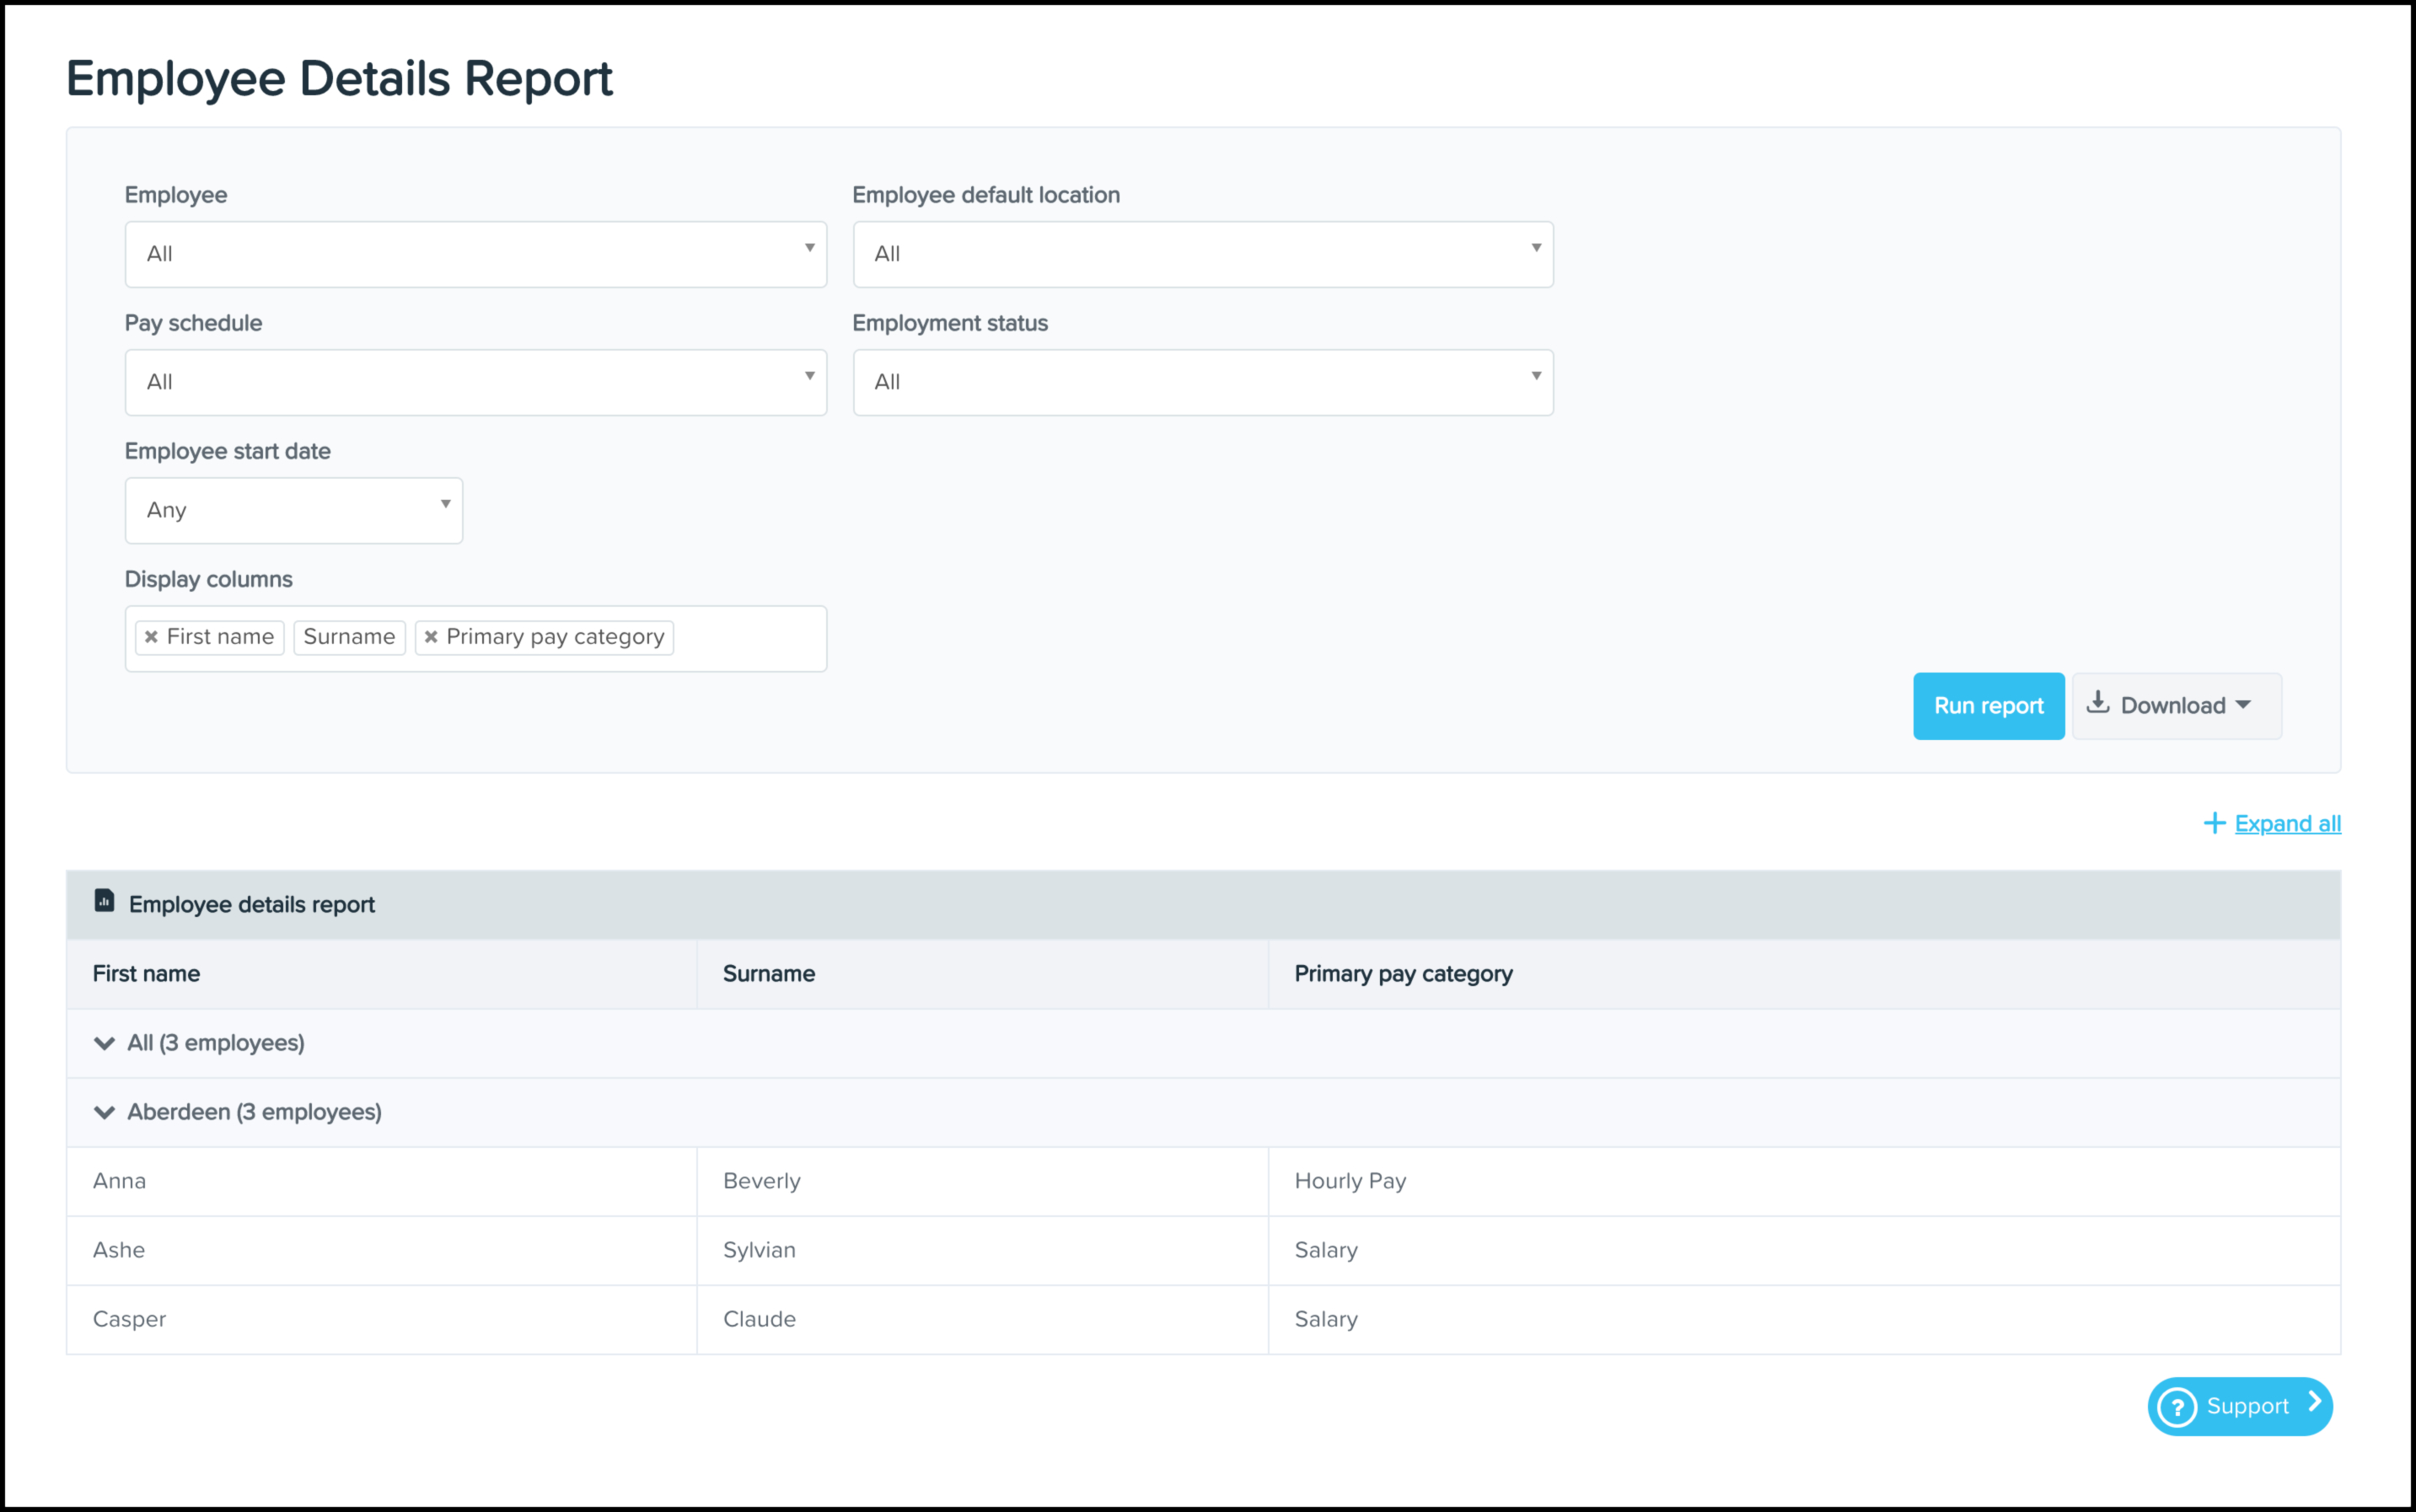Collapse the Aberdeen (3 employees) group

(x=104, y=1112)
